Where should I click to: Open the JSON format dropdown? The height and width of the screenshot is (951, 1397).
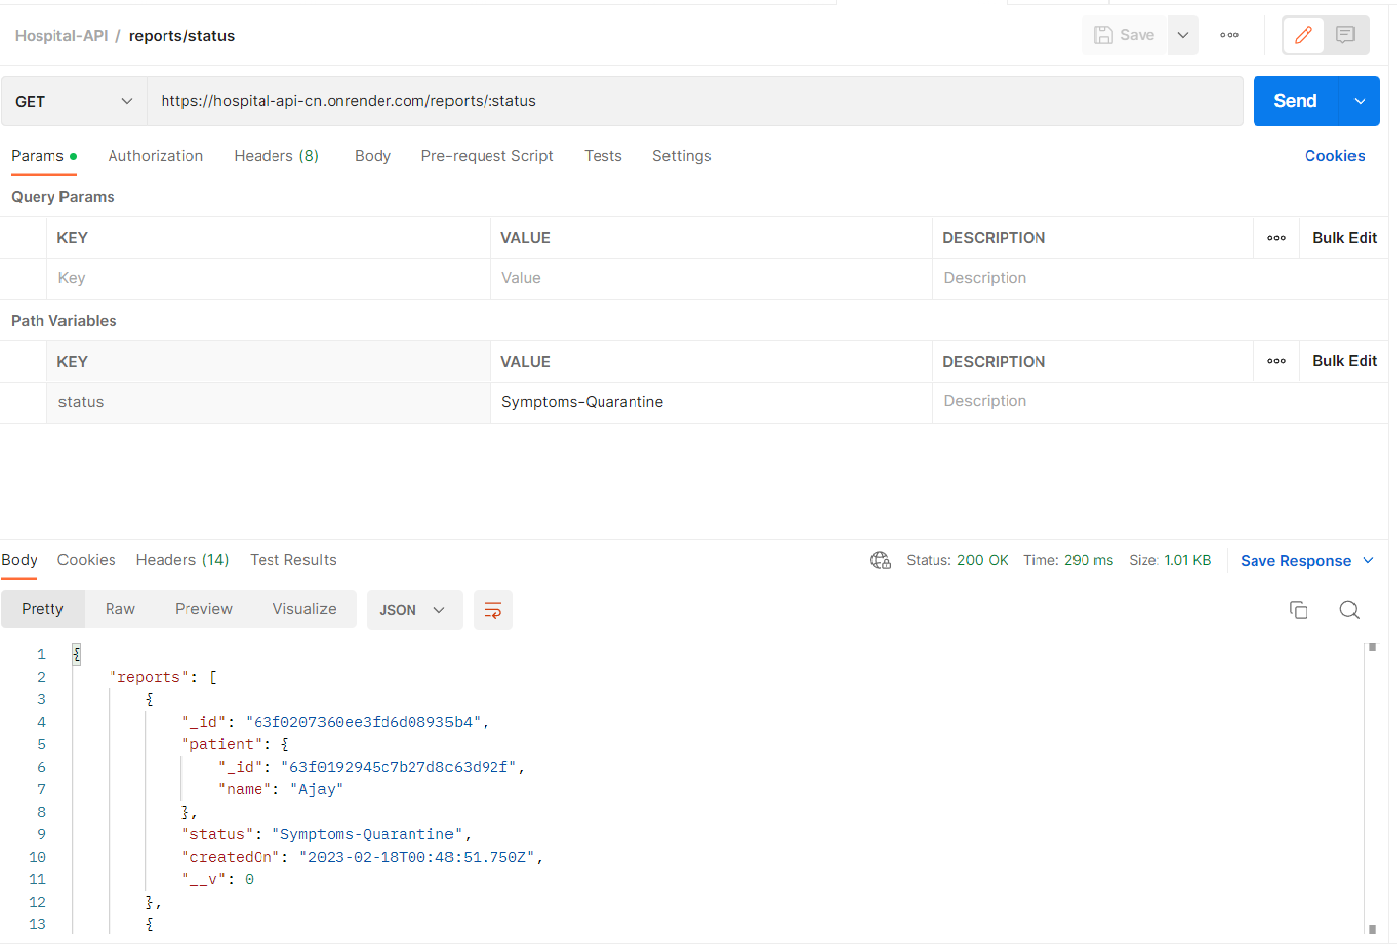click(414, 610)
